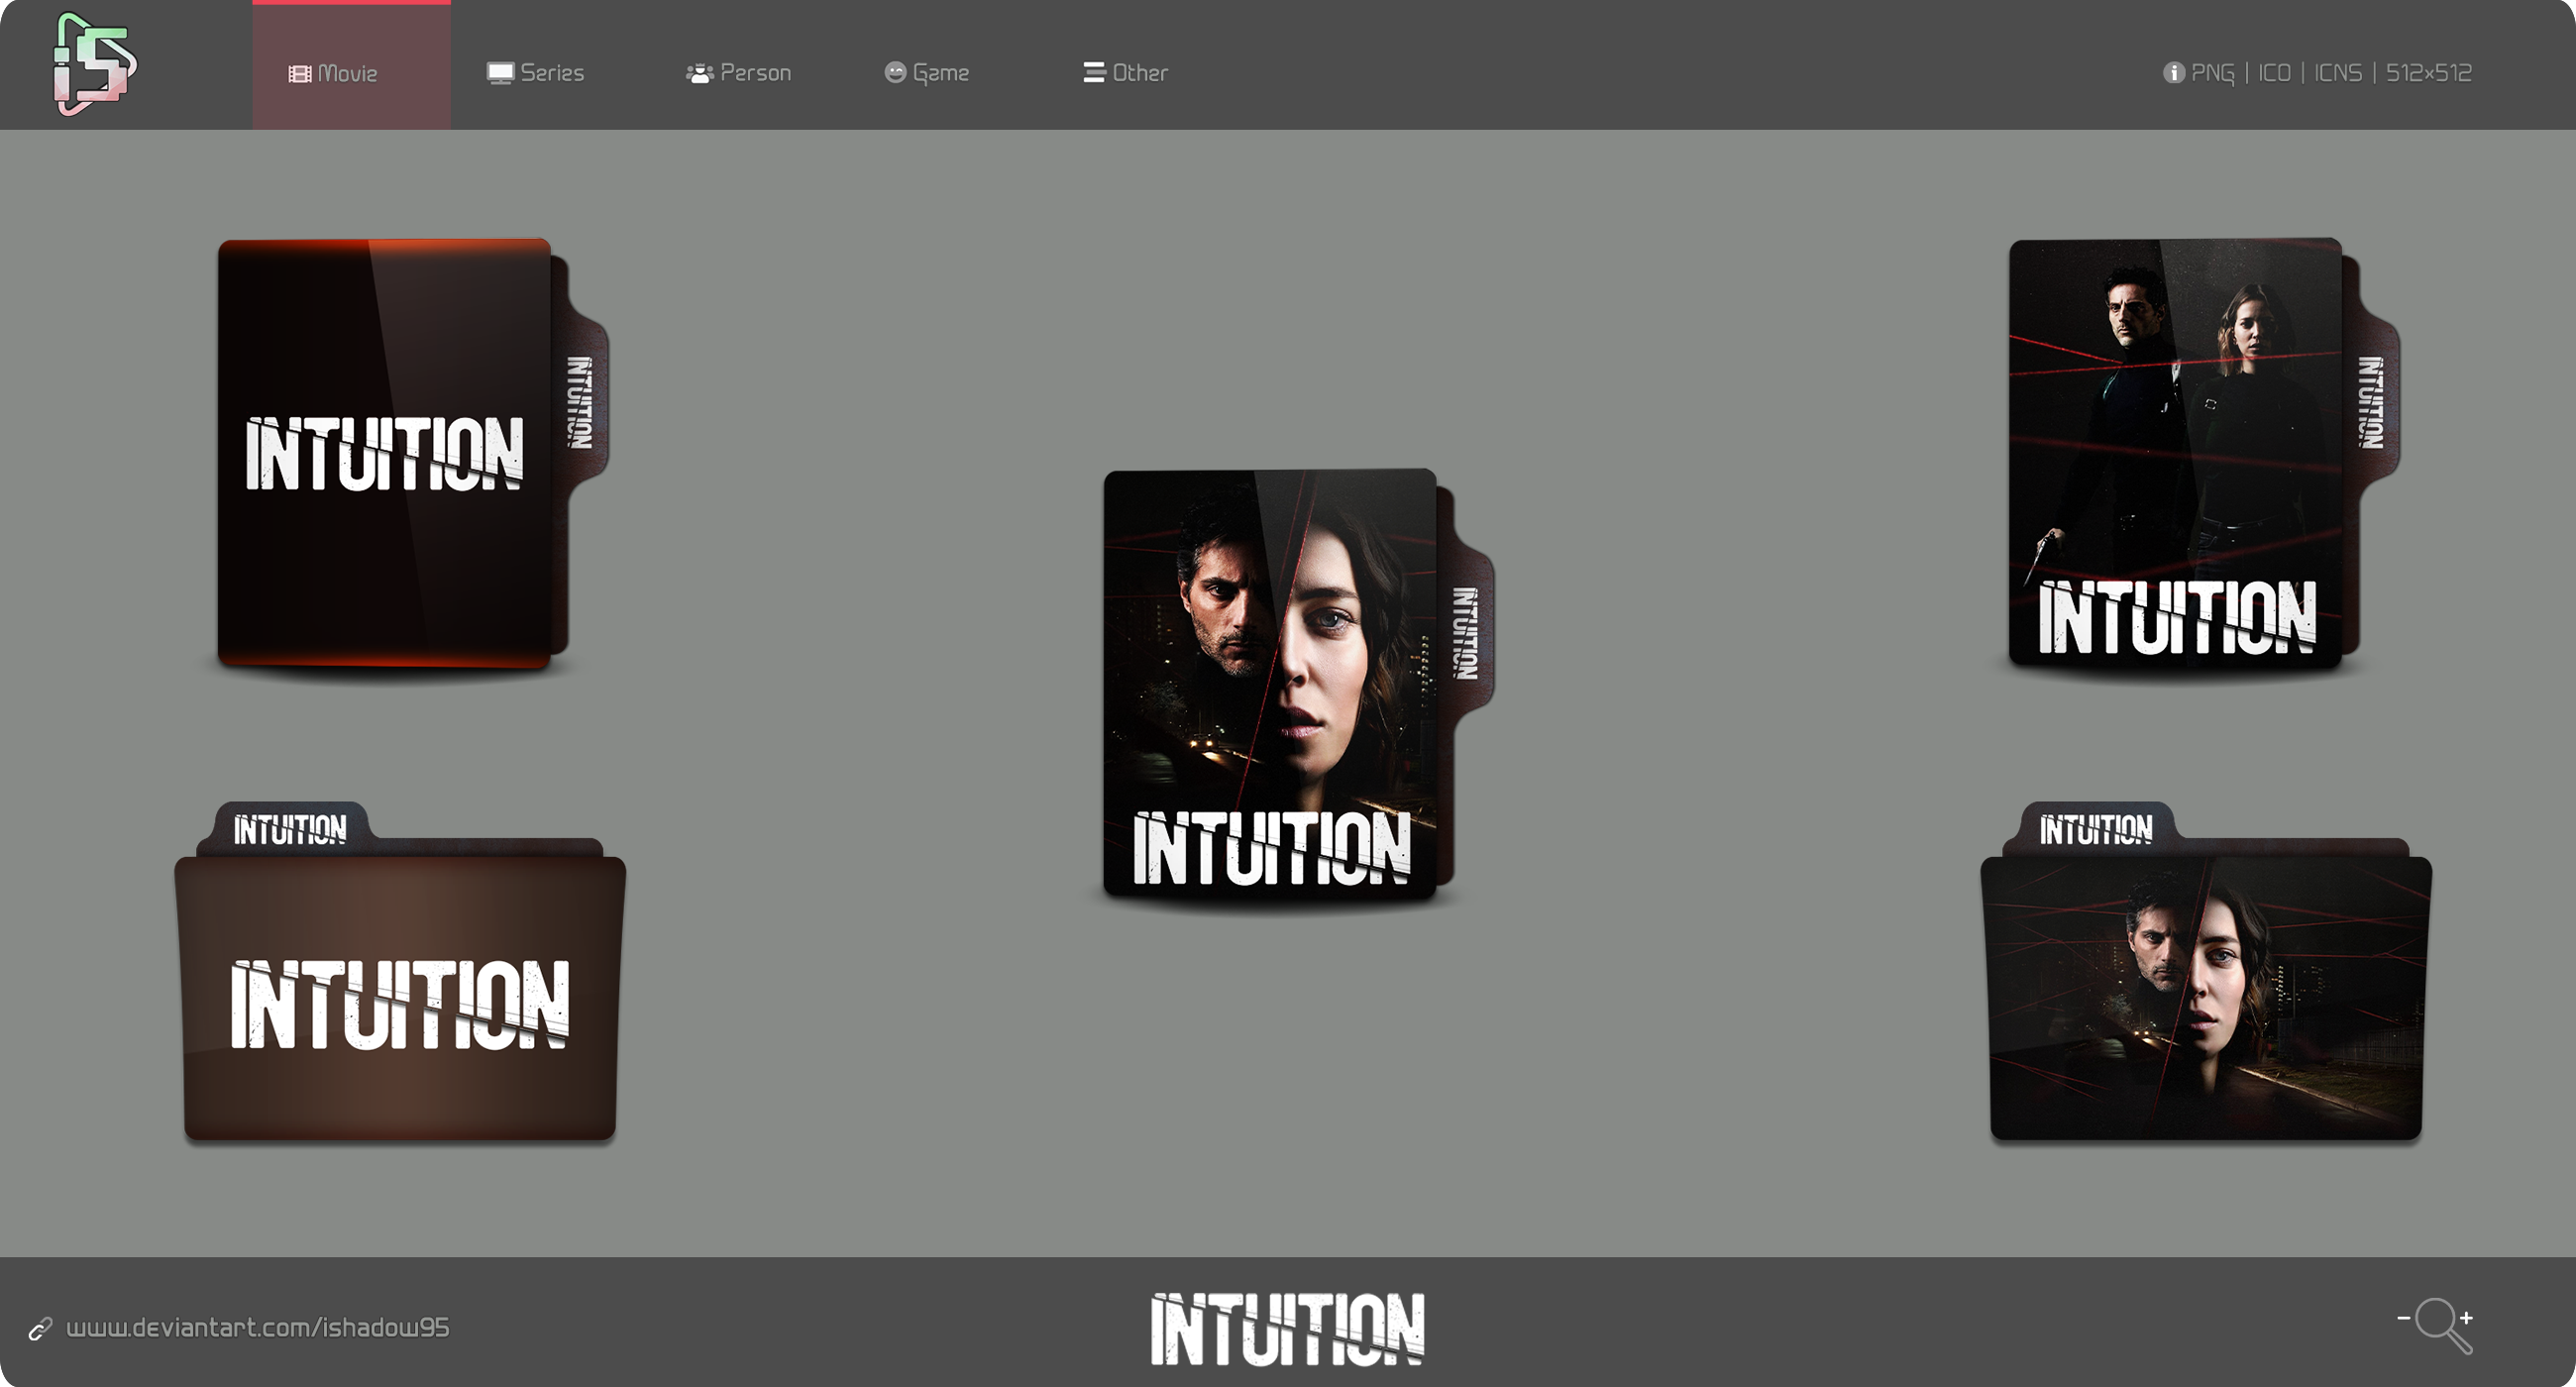Click the chain link icon beside deviantart URL
Screen dimensions: 2576x1387
pyautogui.click(x=40, y=1329)
